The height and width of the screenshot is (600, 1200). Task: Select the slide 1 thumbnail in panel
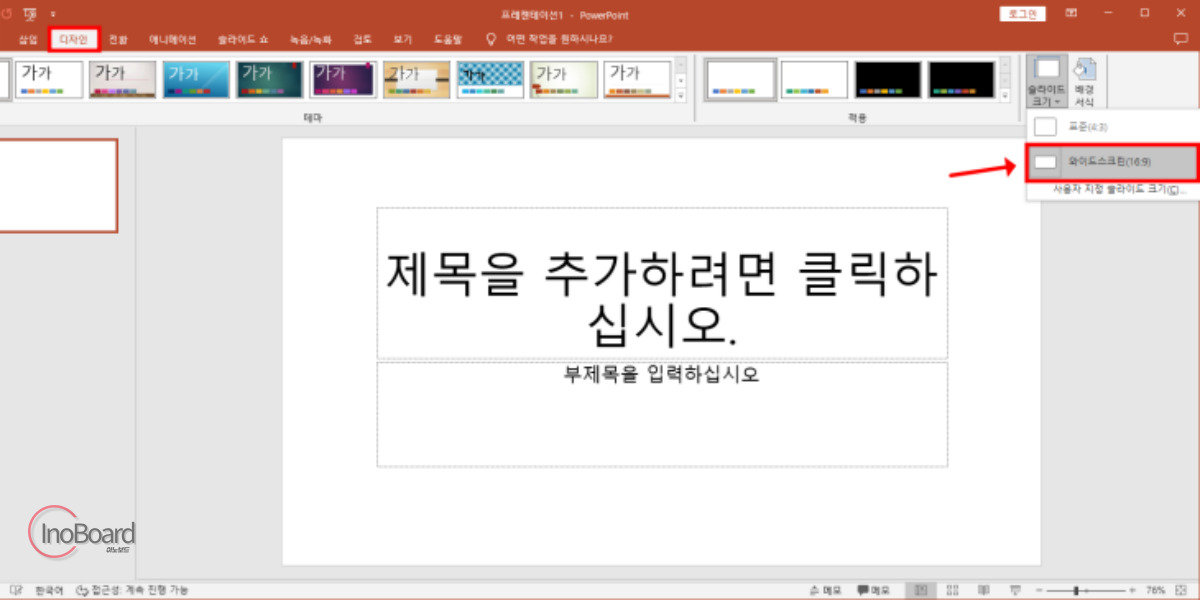tap(58, 185)
